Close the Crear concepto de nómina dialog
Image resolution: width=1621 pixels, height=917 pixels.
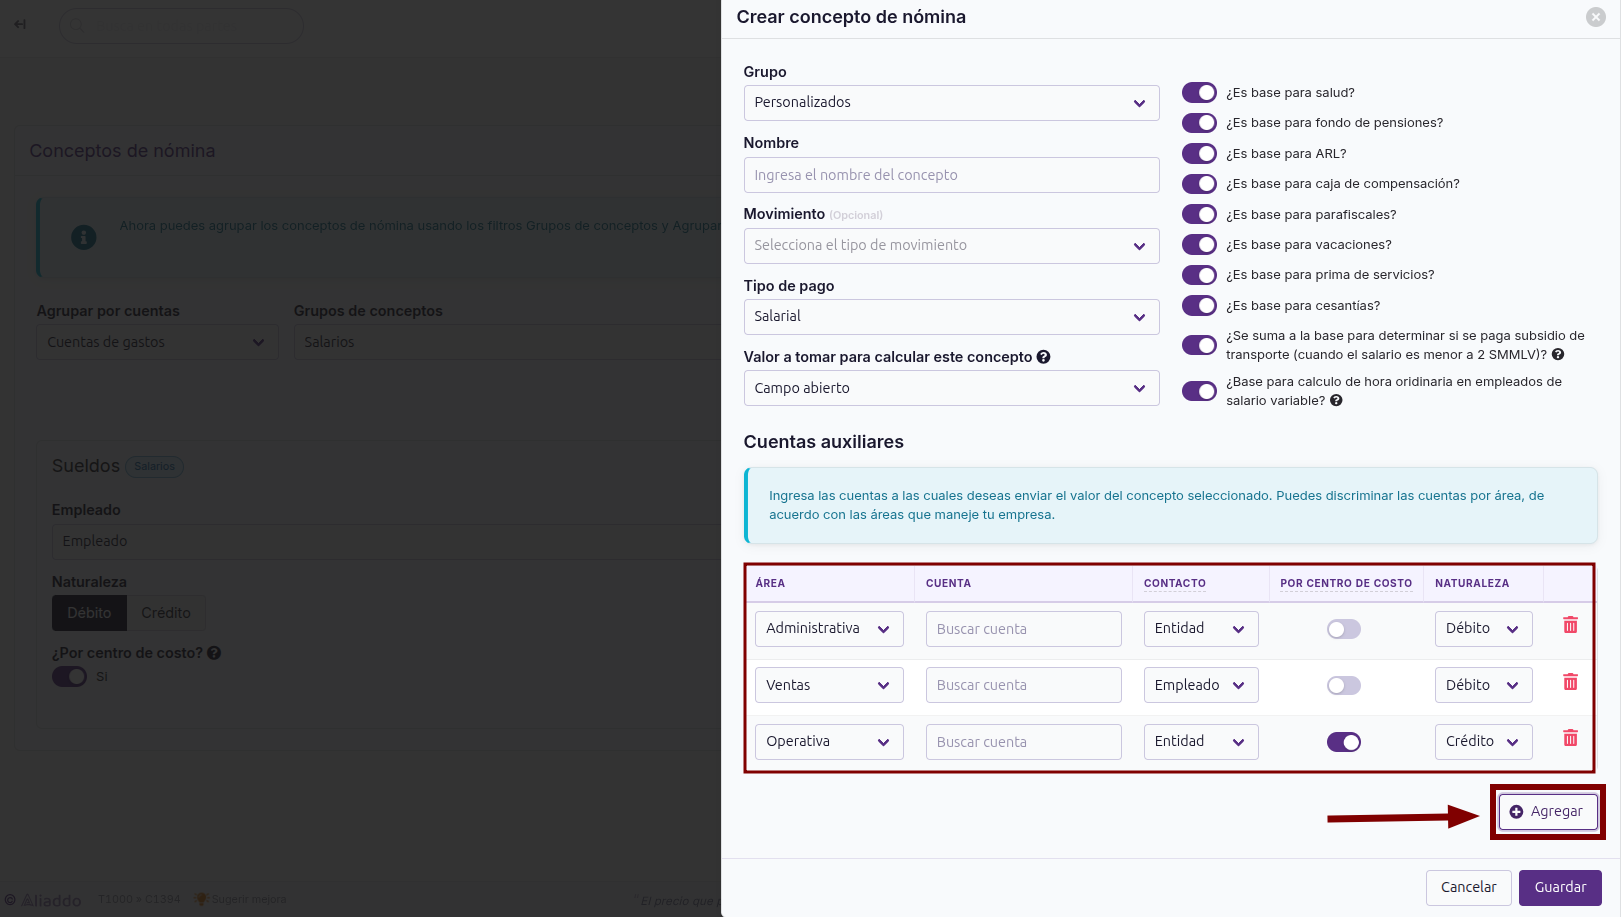(1596, 17)
